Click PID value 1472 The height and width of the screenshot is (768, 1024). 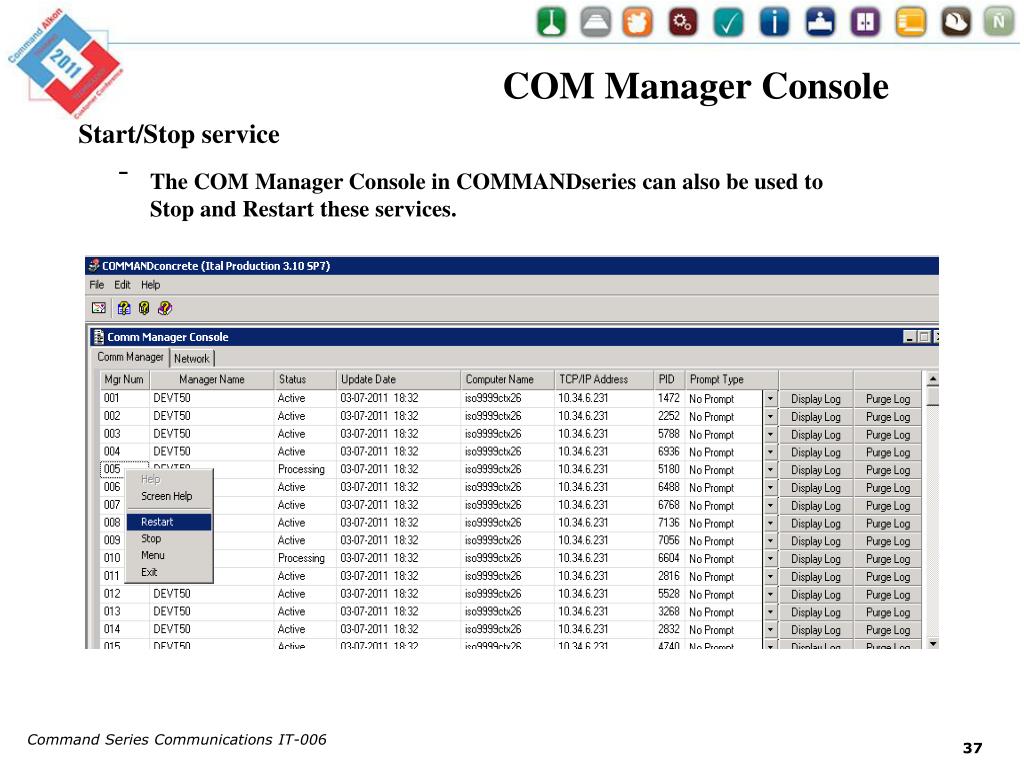[x=669, y=398]
